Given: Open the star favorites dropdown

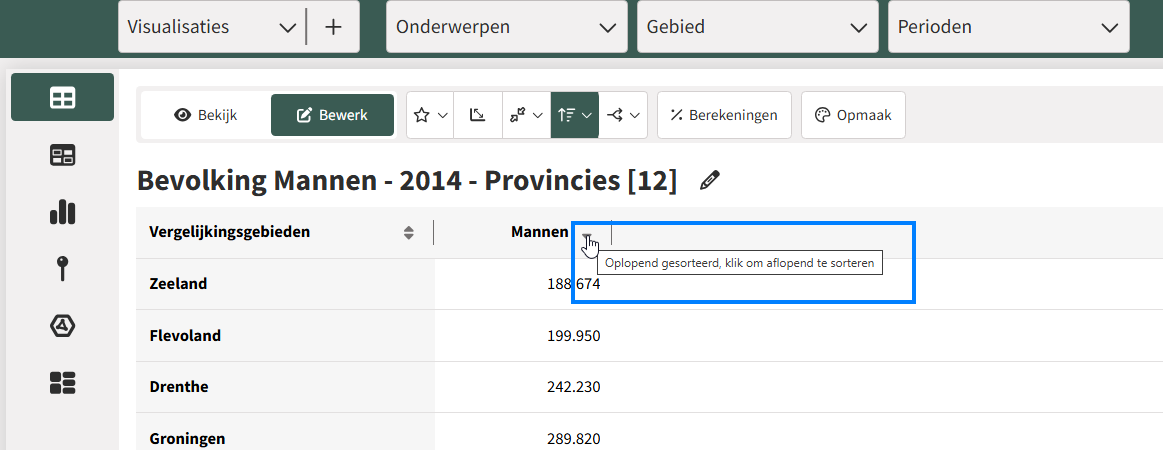Looking at the screenshot, I should click(430, 115).
